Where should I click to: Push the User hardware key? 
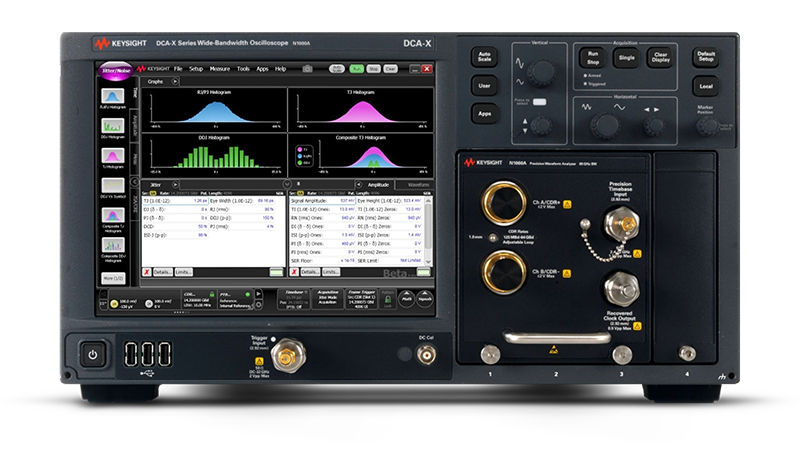point(484,86)
